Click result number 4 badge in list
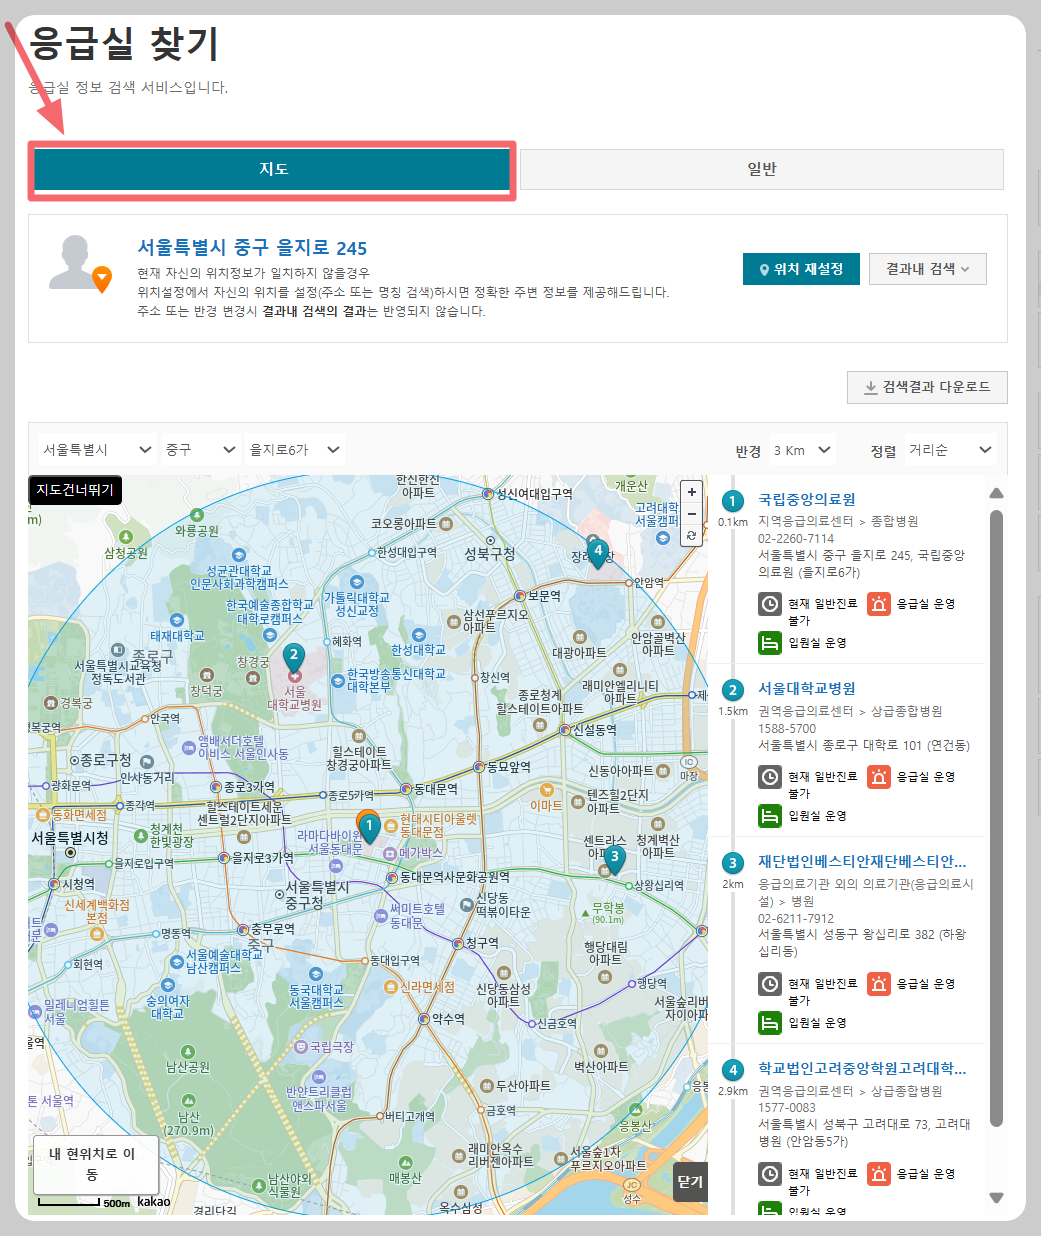The height and width of the screenshot is (1236, 1041). click(x=733, y=1070)
